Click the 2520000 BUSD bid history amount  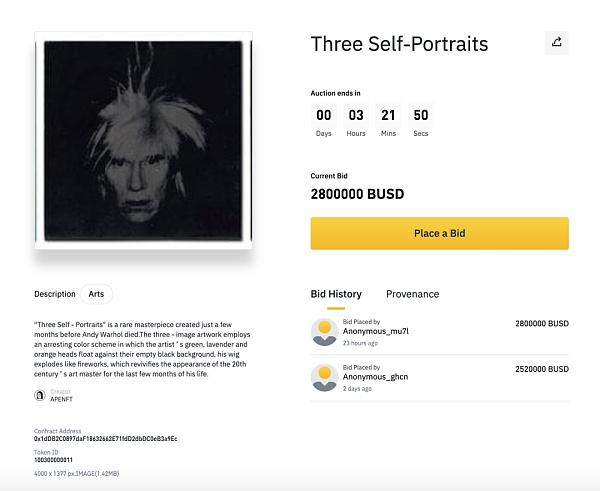[541, 370]
